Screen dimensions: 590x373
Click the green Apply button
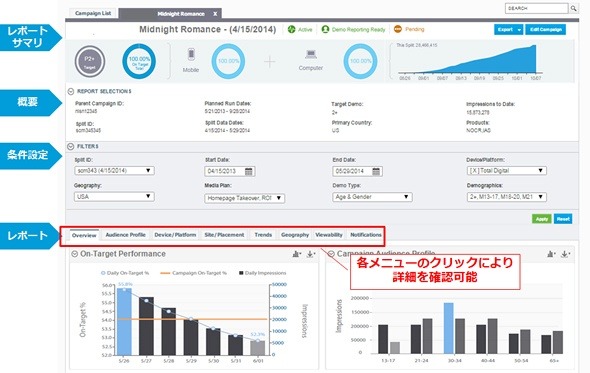click(x=541, y=219)
